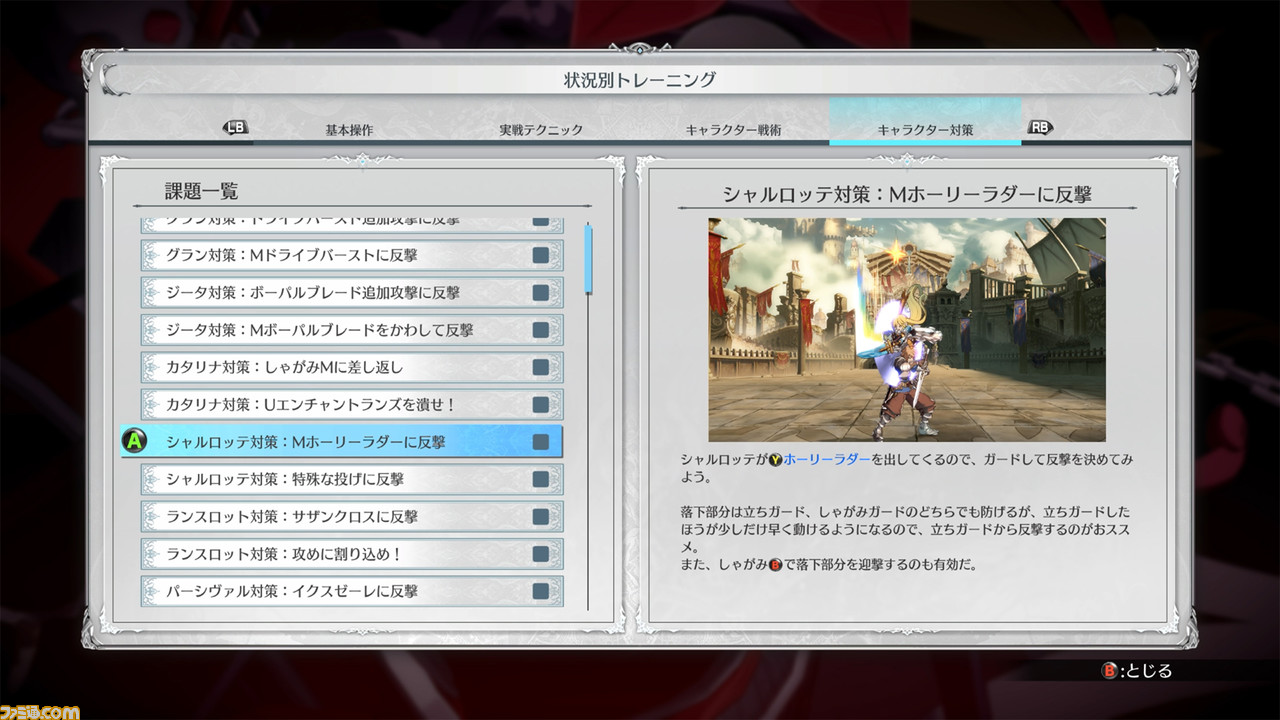Toggle completion box for パーシヴァル対策:イクスゼーレ
This screenshot has width=1280, height=720.
click(x=540, y=591)
